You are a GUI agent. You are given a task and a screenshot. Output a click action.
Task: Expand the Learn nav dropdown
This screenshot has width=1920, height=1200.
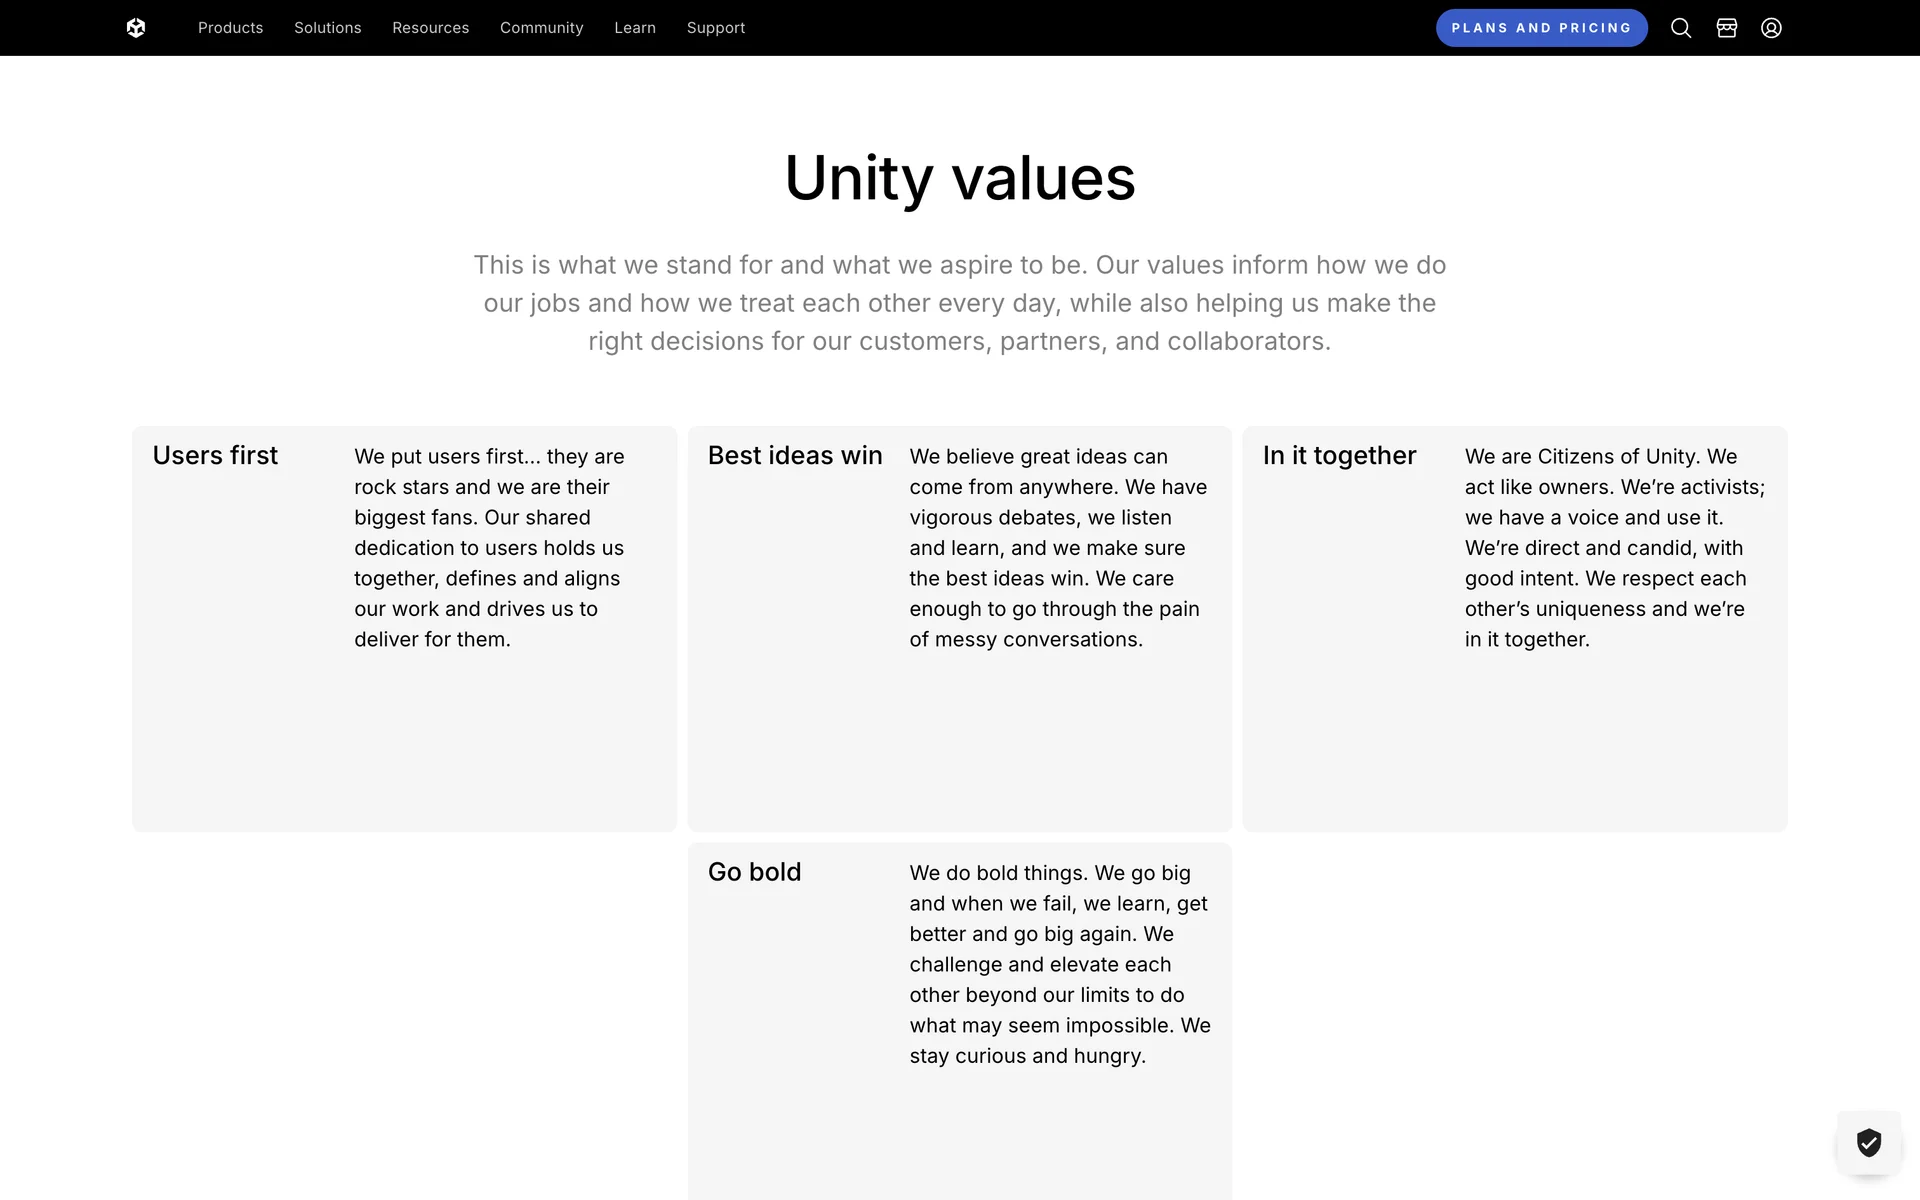[634, 28]
